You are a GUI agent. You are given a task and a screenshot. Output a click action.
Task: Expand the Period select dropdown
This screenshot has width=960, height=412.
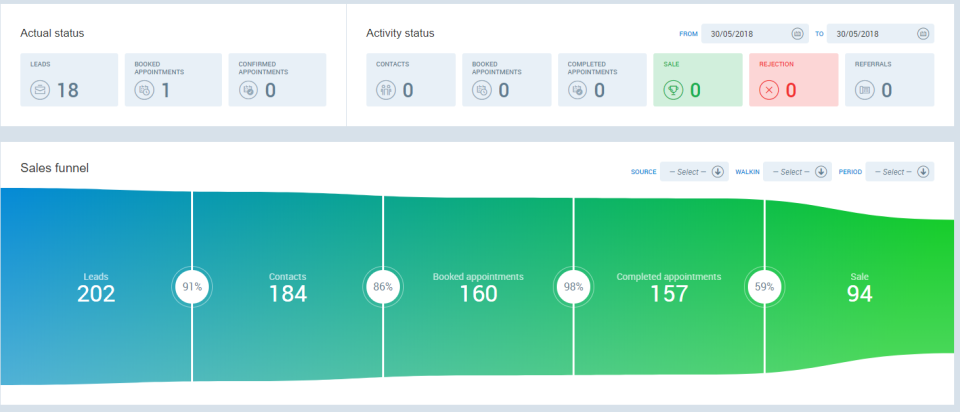point(923,172)
